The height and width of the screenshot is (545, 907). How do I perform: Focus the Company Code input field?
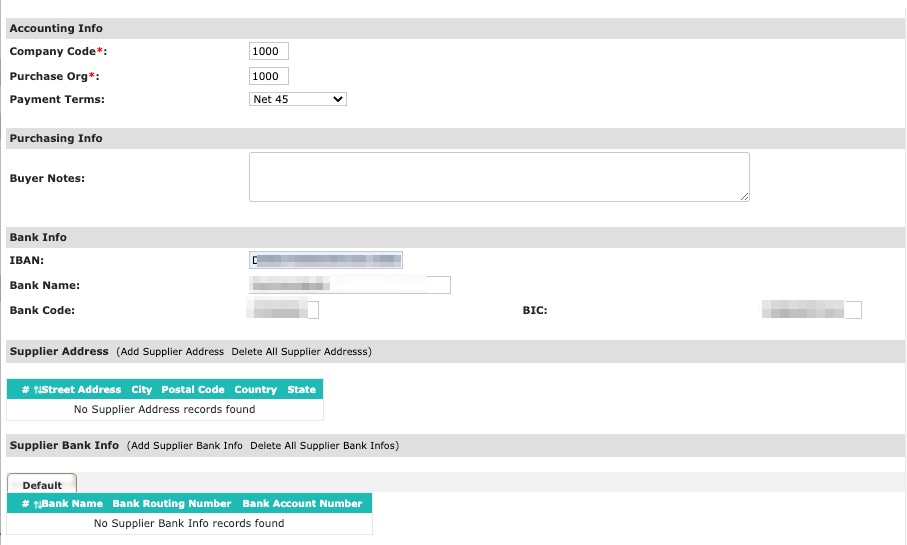[x=268, y=51]
